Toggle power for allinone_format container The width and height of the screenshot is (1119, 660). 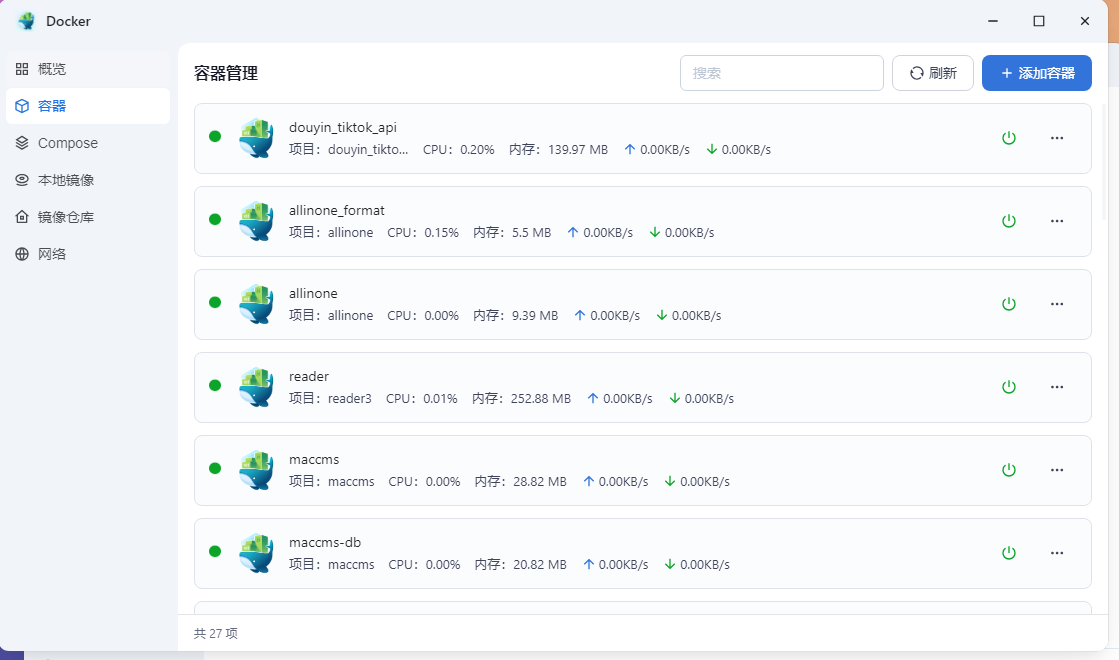pyautogui.click(x=1008, y=221)
